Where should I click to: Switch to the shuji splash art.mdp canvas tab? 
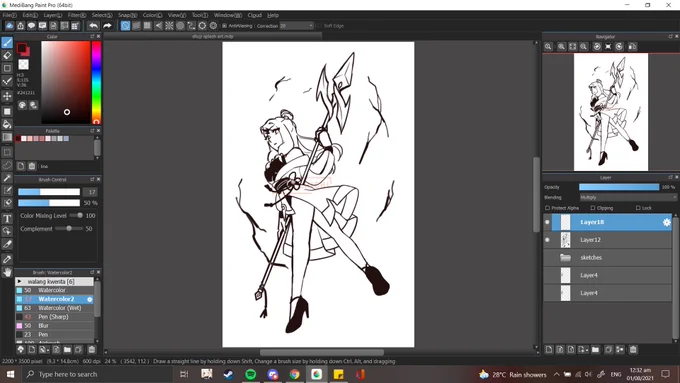pos(212,36)
